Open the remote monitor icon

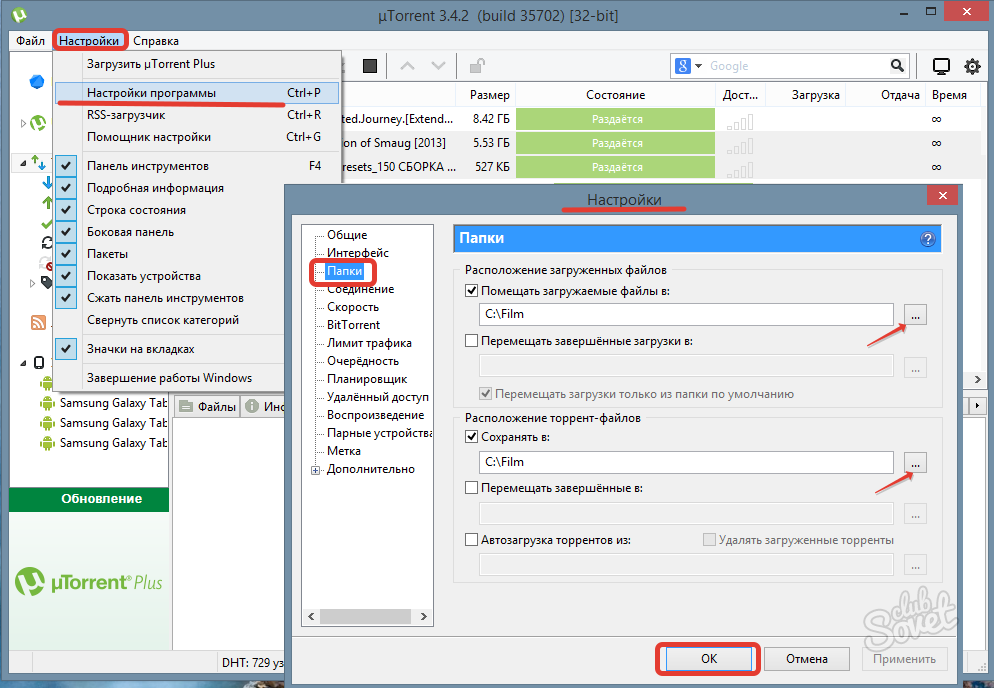941,66
